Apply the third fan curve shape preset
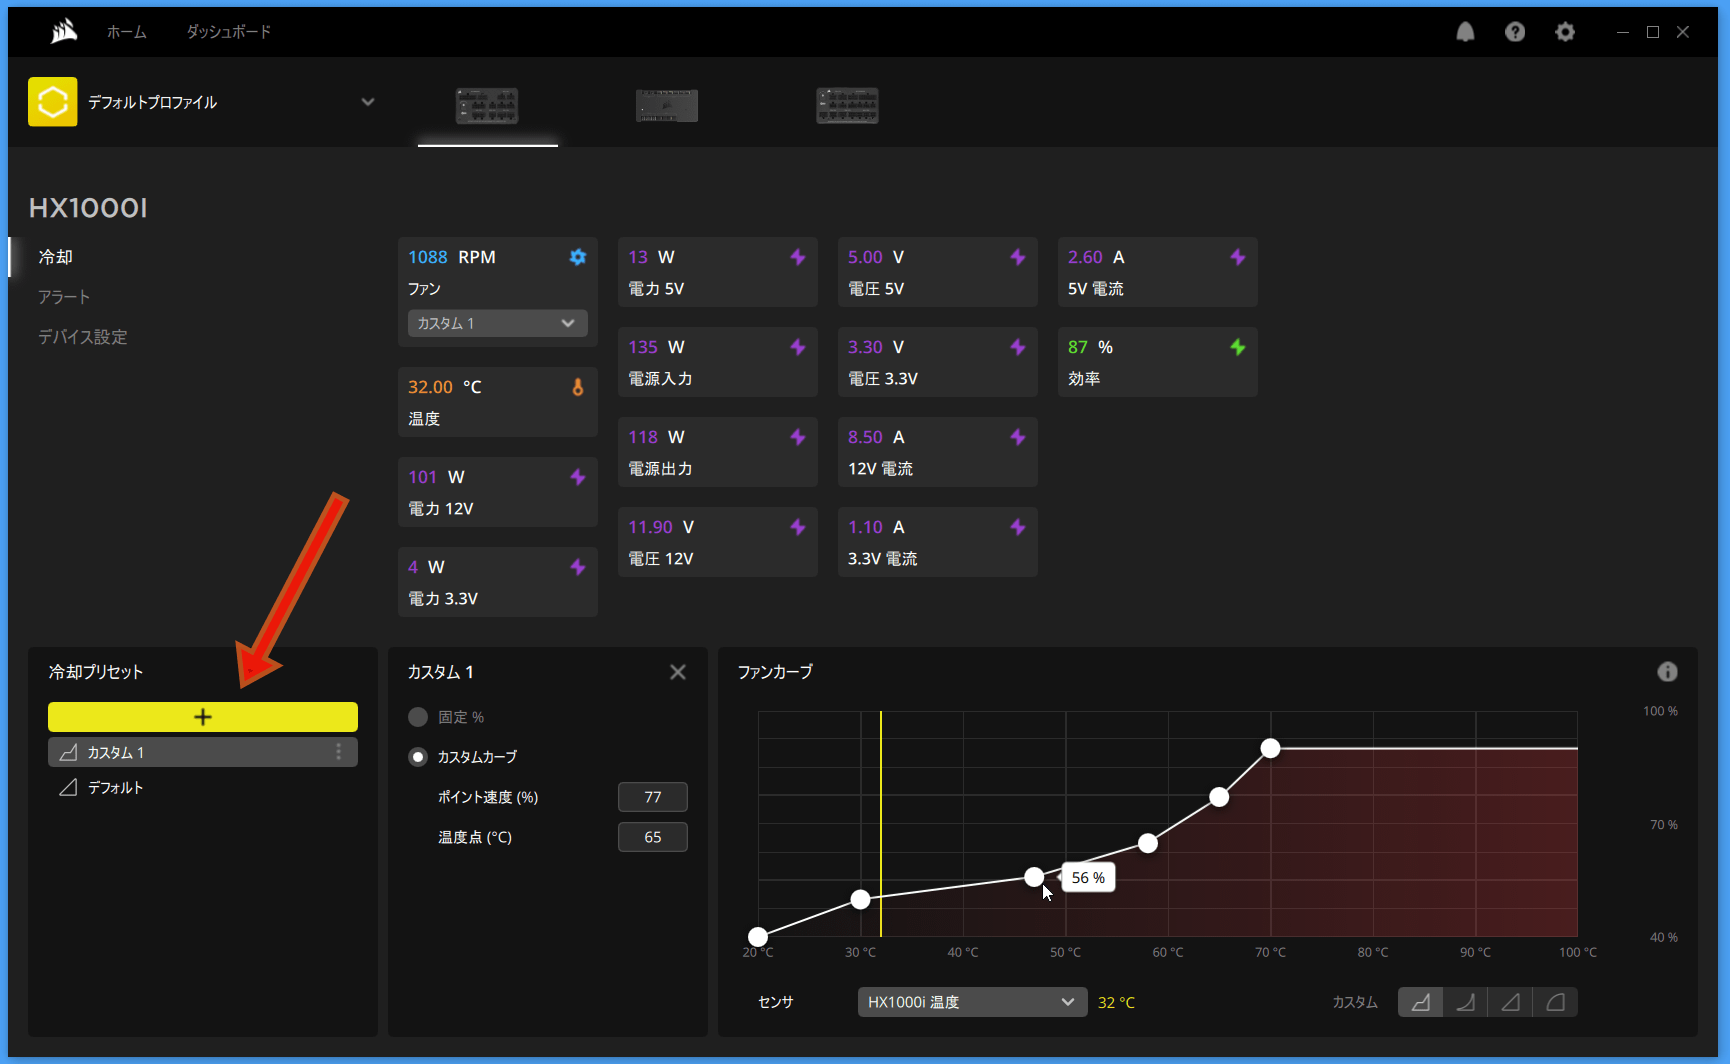The image size is (1730, 1064). 1510,1002
